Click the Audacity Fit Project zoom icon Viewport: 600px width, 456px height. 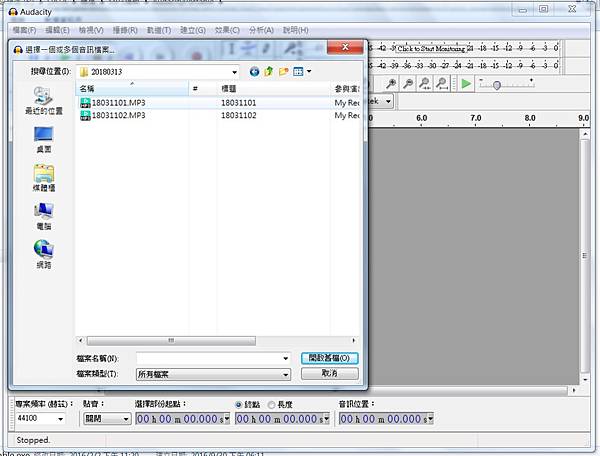442,83
